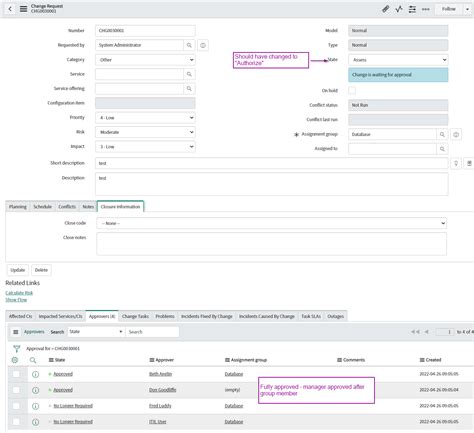
Task: Switch to the Notes tab
Action: (88, 207)
